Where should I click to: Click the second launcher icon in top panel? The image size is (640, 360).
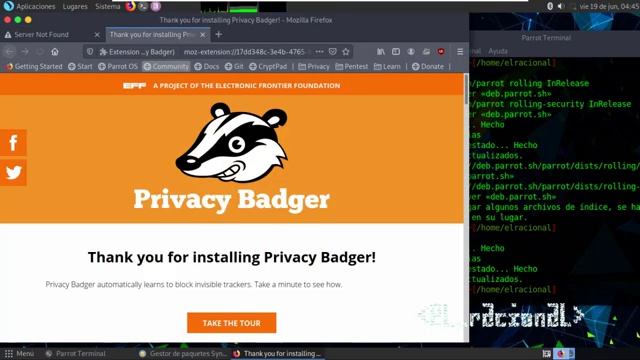click(143, 6)
